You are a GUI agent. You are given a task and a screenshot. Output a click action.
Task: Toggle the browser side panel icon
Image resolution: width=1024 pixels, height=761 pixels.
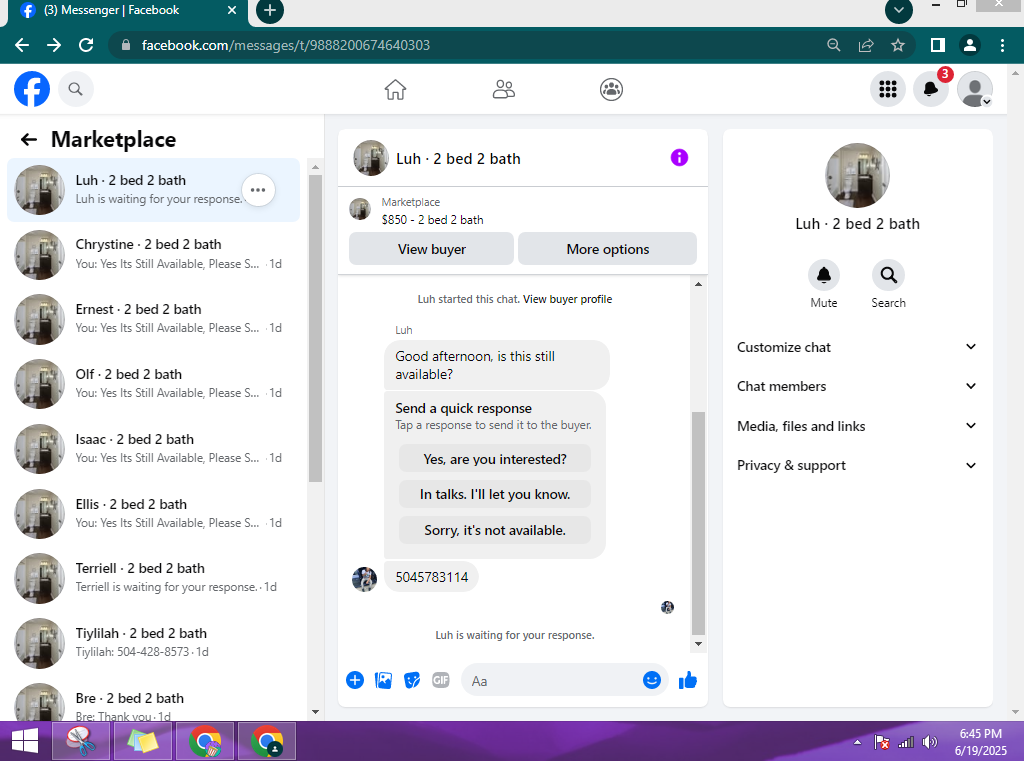point(937,45)
